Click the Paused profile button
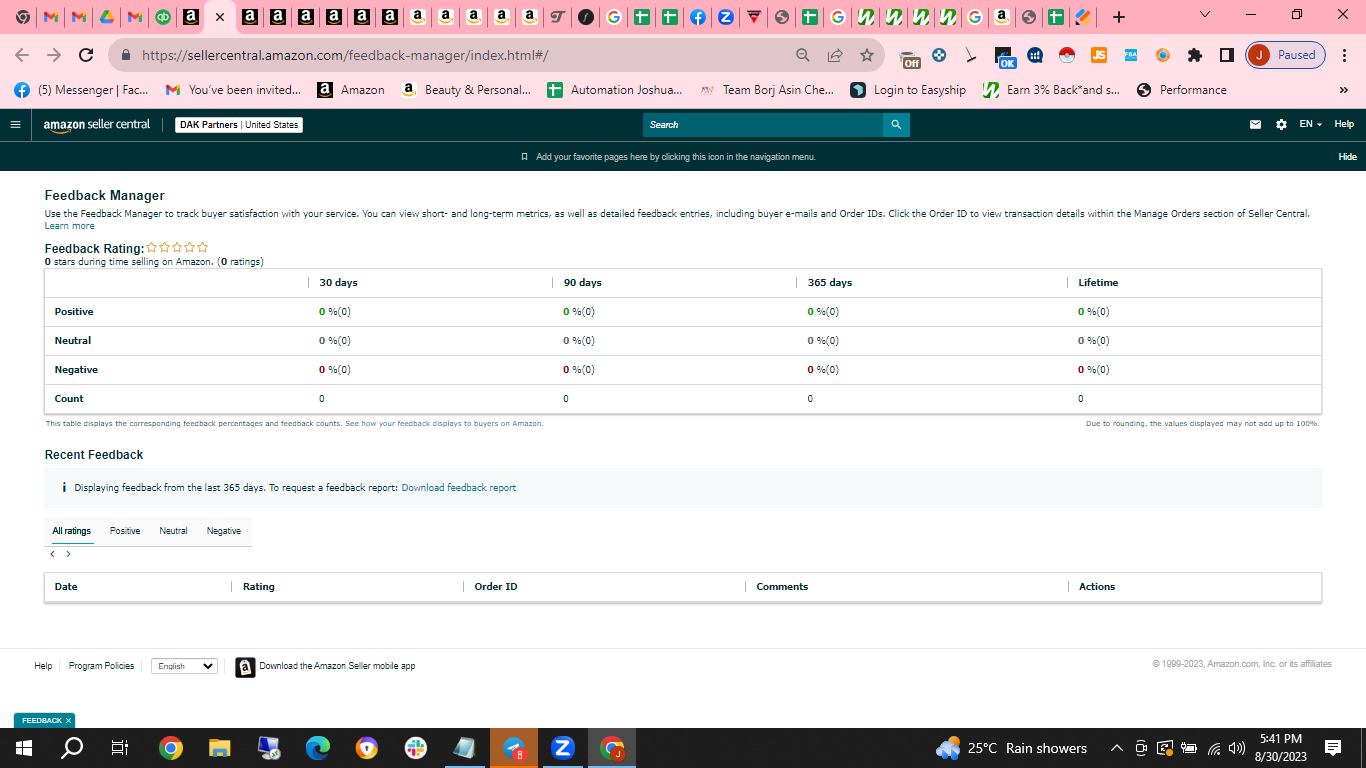Screen dimensions: 1366x768 coord(1285,55)
